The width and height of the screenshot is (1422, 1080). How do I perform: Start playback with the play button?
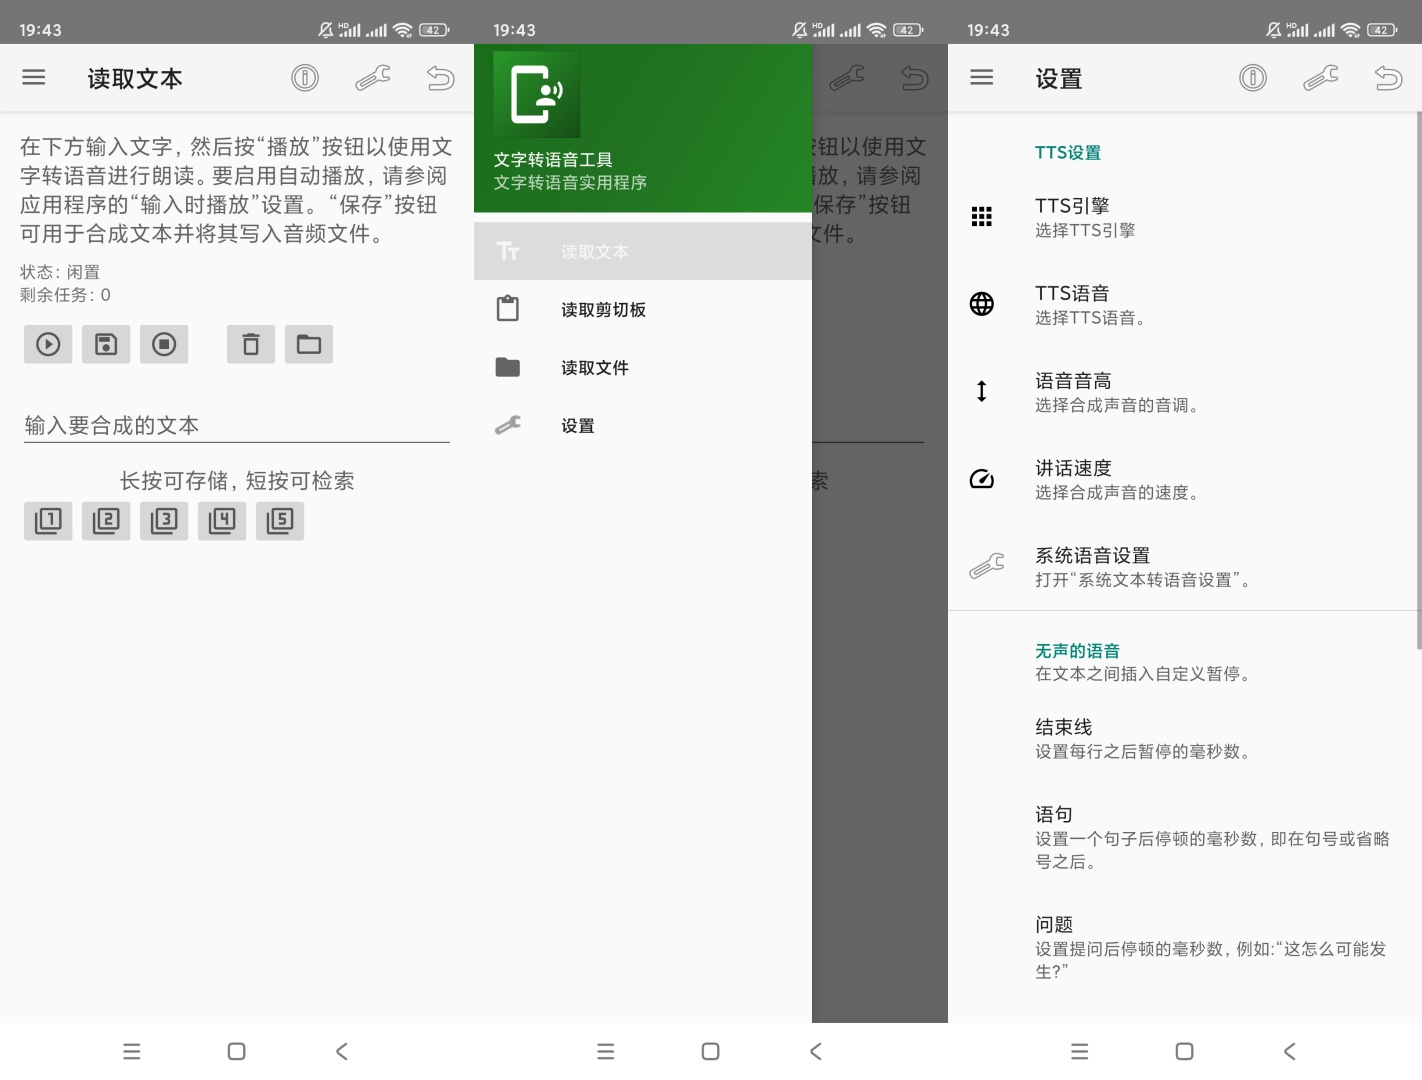48,344
